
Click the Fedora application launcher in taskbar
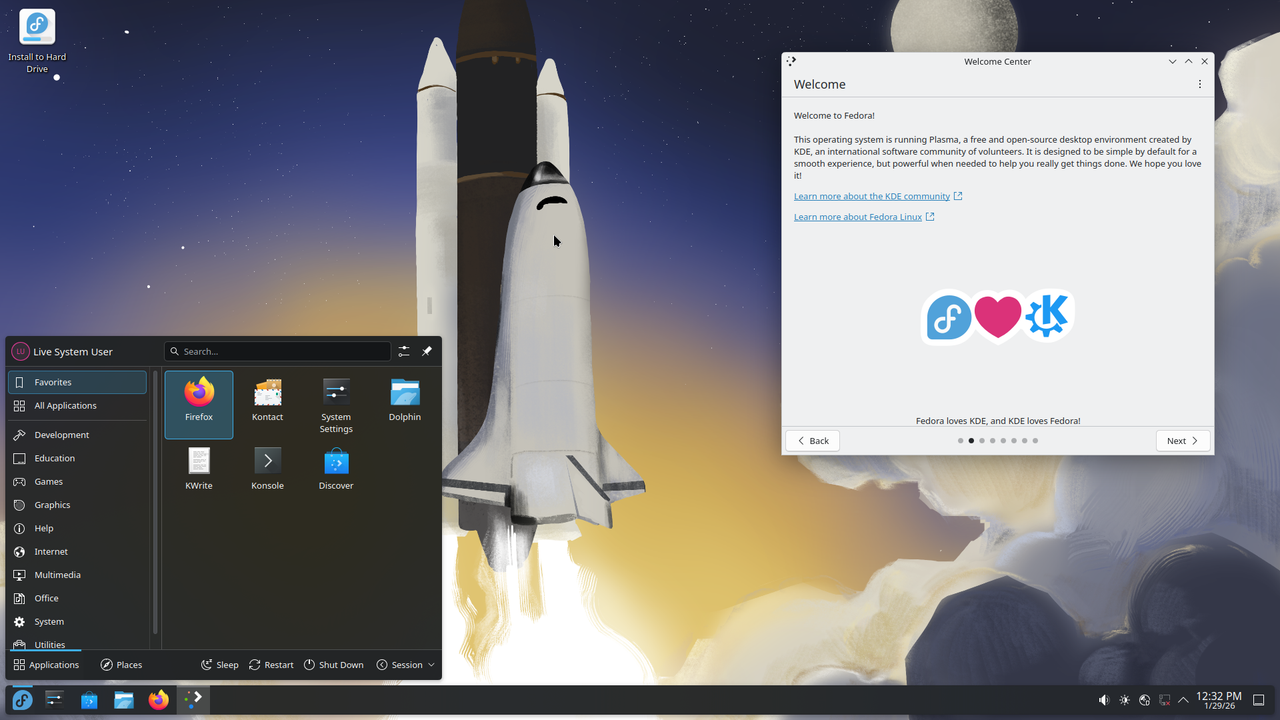pos(22,700)
